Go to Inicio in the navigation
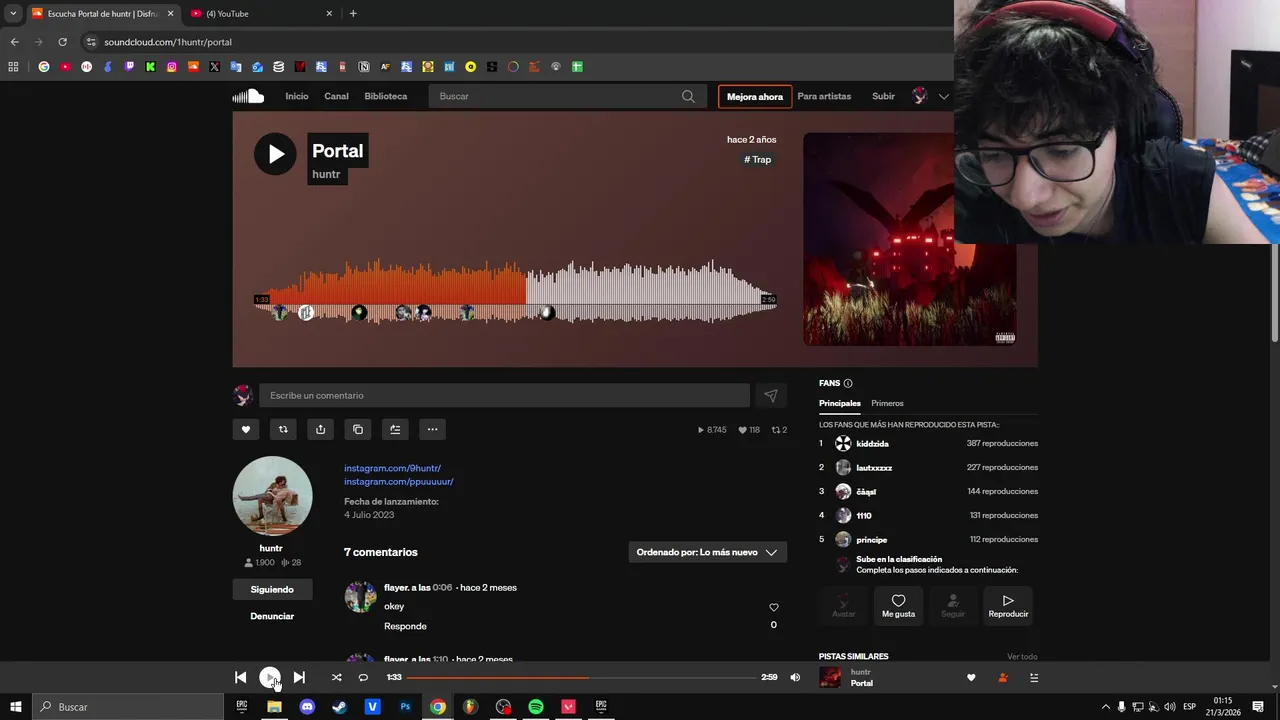Viewport: 1280px width, 720px height. (296, 96)
